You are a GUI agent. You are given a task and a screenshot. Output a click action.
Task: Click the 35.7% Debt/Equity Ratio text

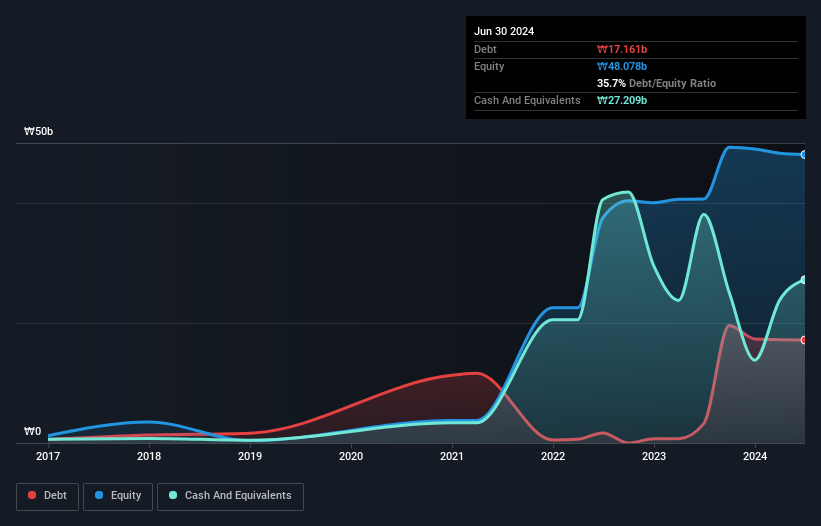tap(656, 83)
